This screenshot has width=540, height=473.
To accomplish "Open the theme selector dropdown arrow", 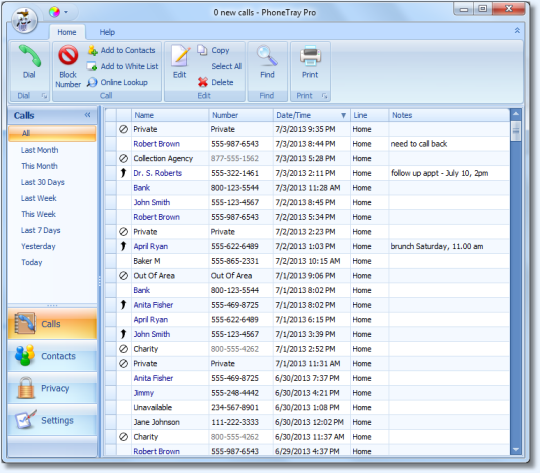I will 66,12.
